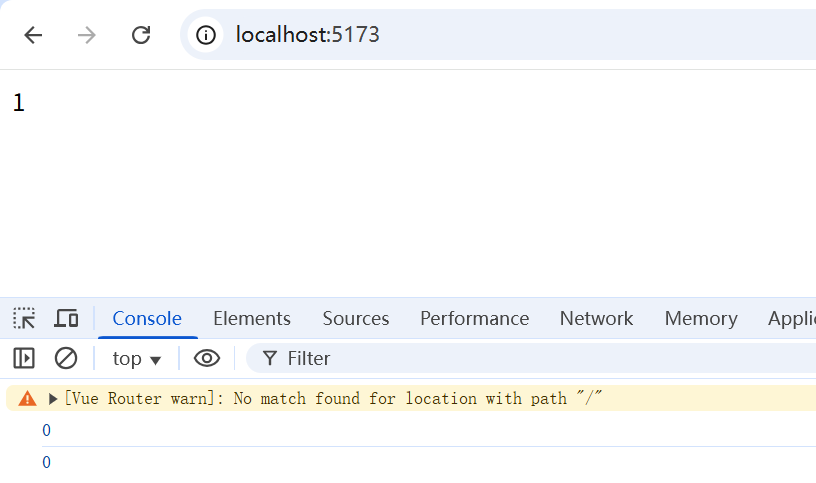Screen dimensions: 816x483
Task: Open the top context dropdown
Action: pos(136,359)
